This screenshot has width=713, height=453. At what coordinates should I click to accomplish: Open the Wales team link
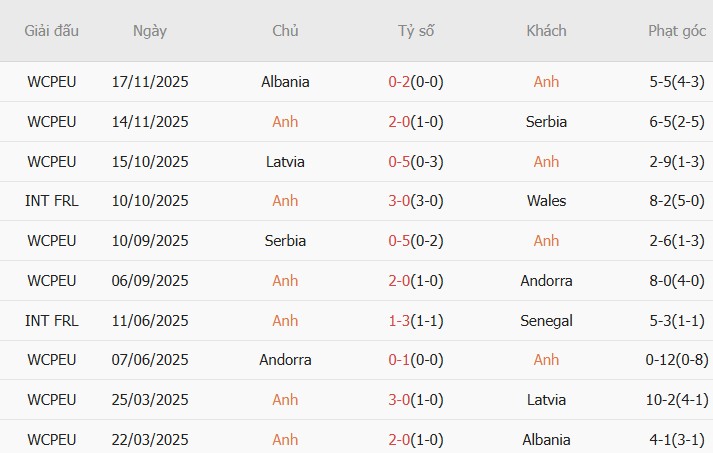(546, 201)
